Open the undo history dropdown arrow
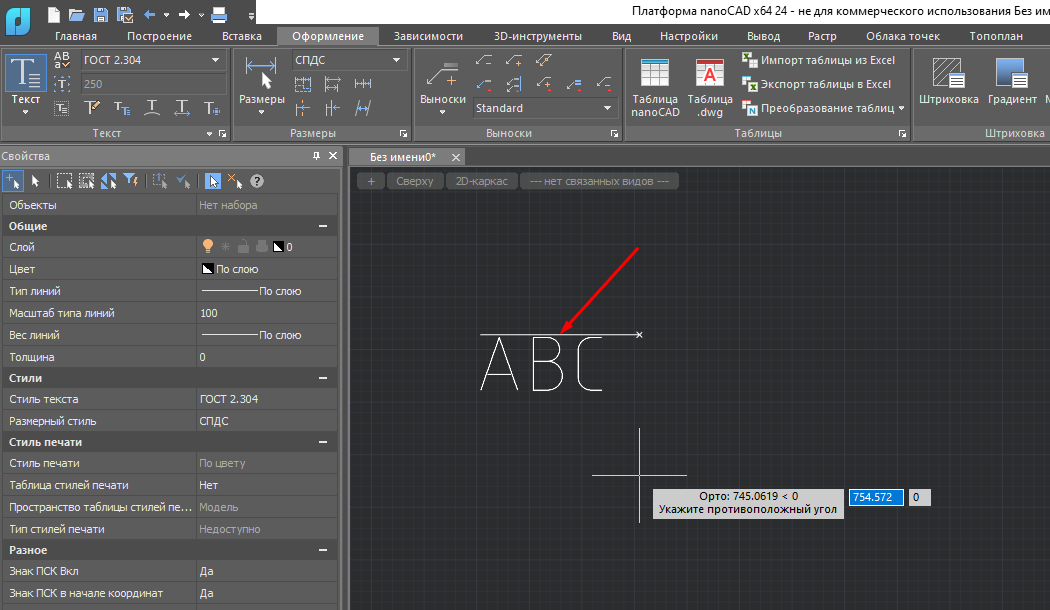 coord(167,14)
